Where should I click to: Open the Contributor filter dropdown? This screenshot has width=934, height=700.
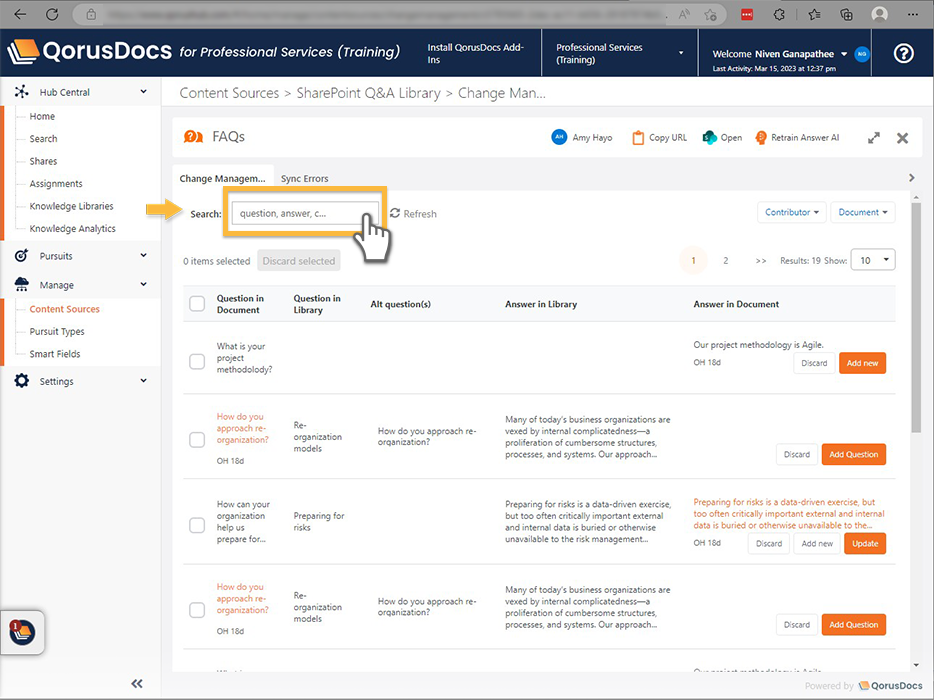[x=792, y=212]
